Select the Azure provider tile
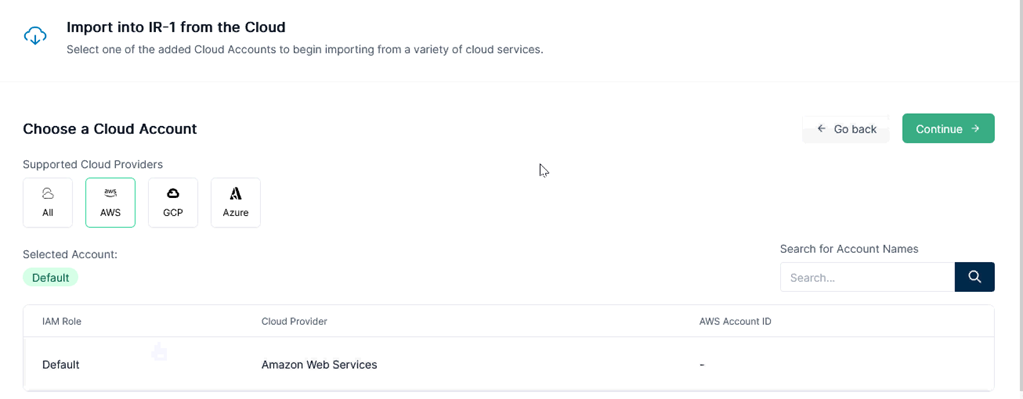The image size is (1023, 399). click(x=236, y=203)
